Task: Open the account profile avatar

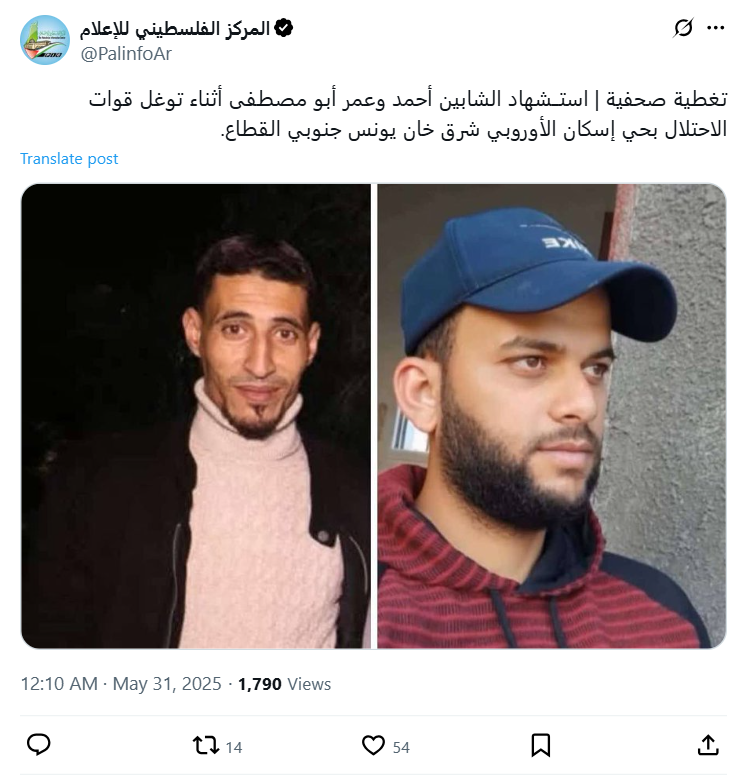Action: (45, 40)
